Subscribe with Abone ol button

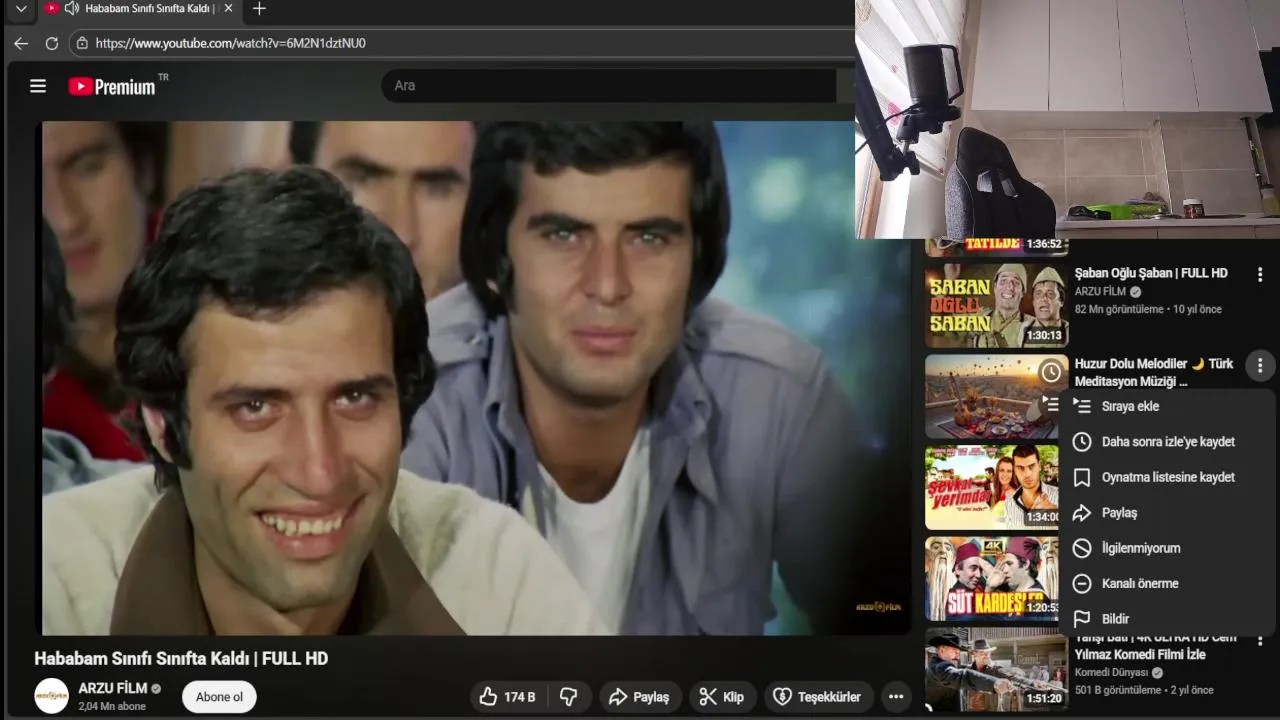pos(219,697)
